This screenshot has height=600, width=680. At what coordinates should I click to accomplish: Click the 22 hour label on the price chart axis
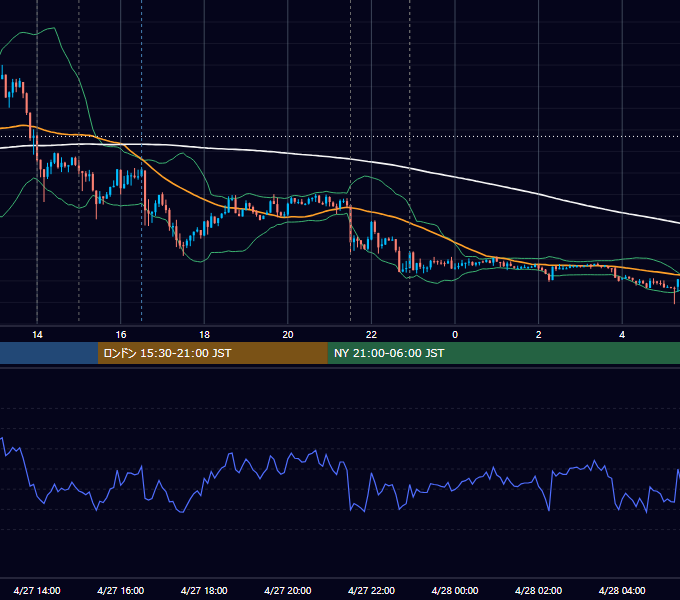(371, 335)
